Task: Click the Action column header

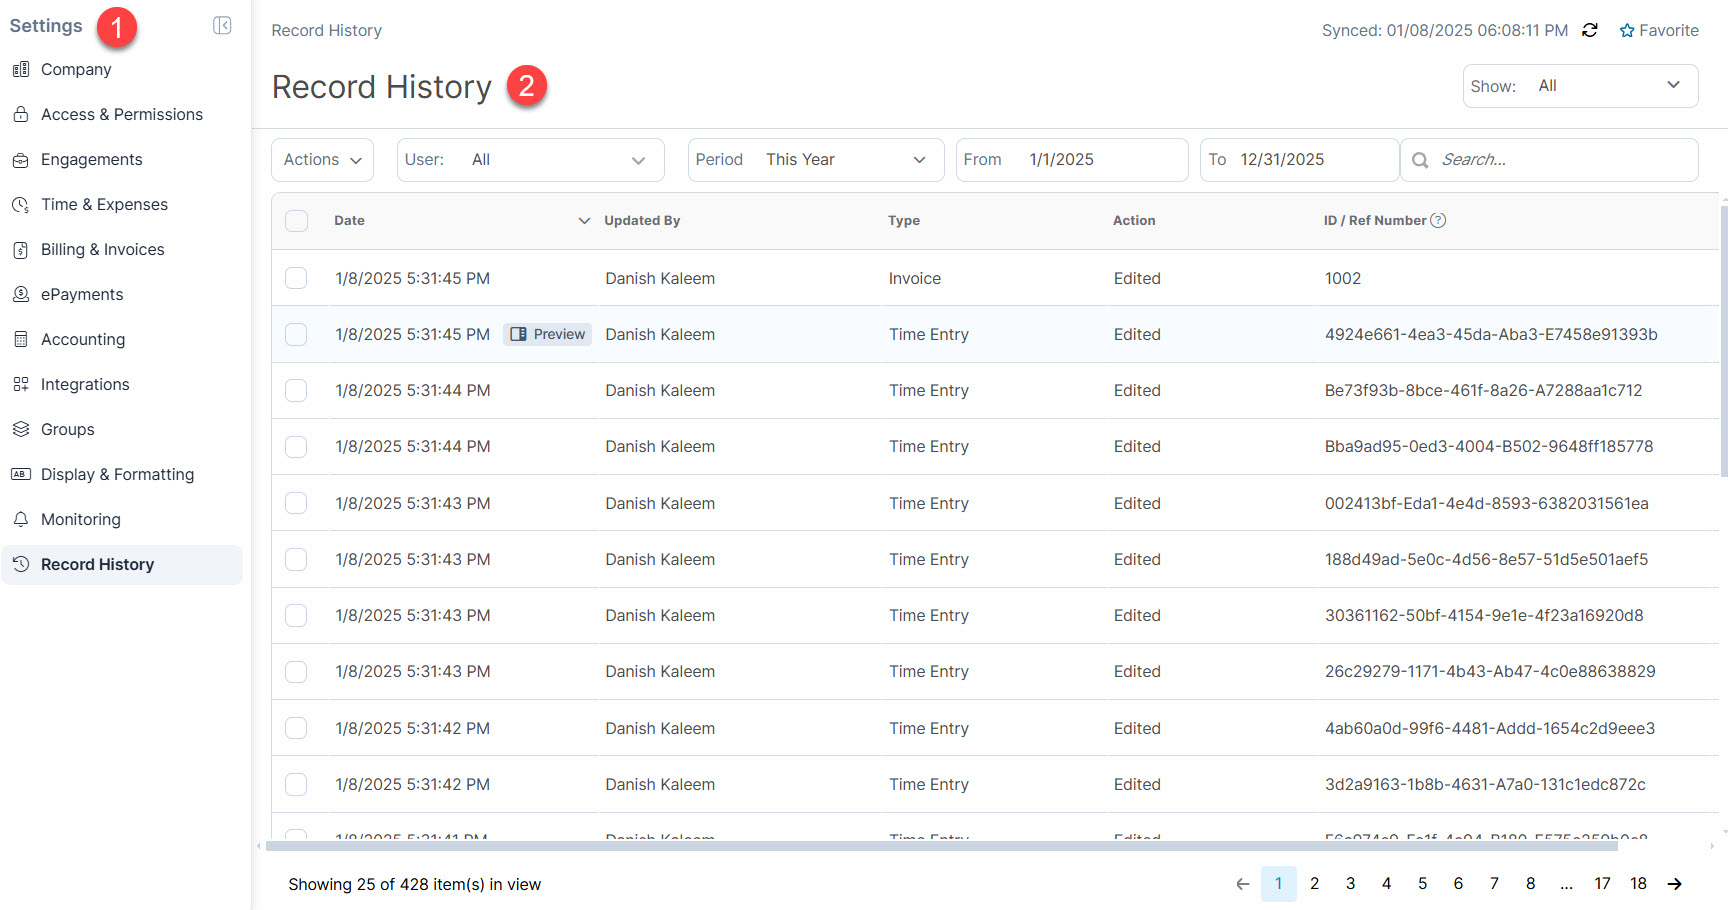Action: [1134, 221]
